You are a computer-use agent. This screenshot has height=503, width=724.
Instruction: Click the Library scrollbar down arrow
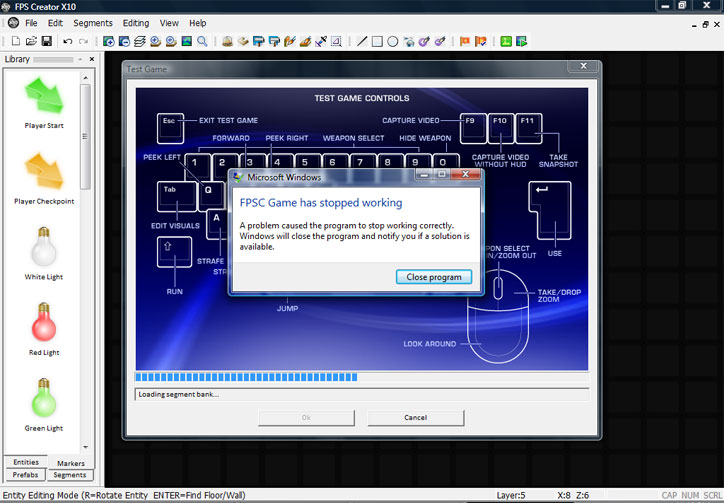point(85,447)
